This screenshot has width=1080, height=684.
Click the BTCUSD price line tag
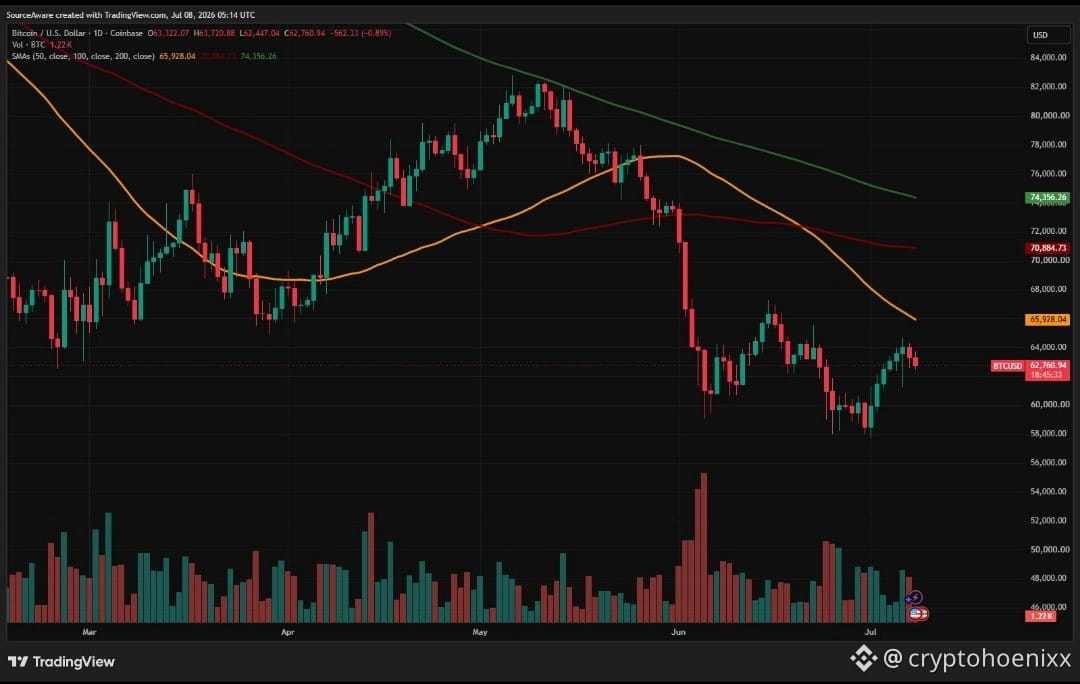tap(1007, 366)
